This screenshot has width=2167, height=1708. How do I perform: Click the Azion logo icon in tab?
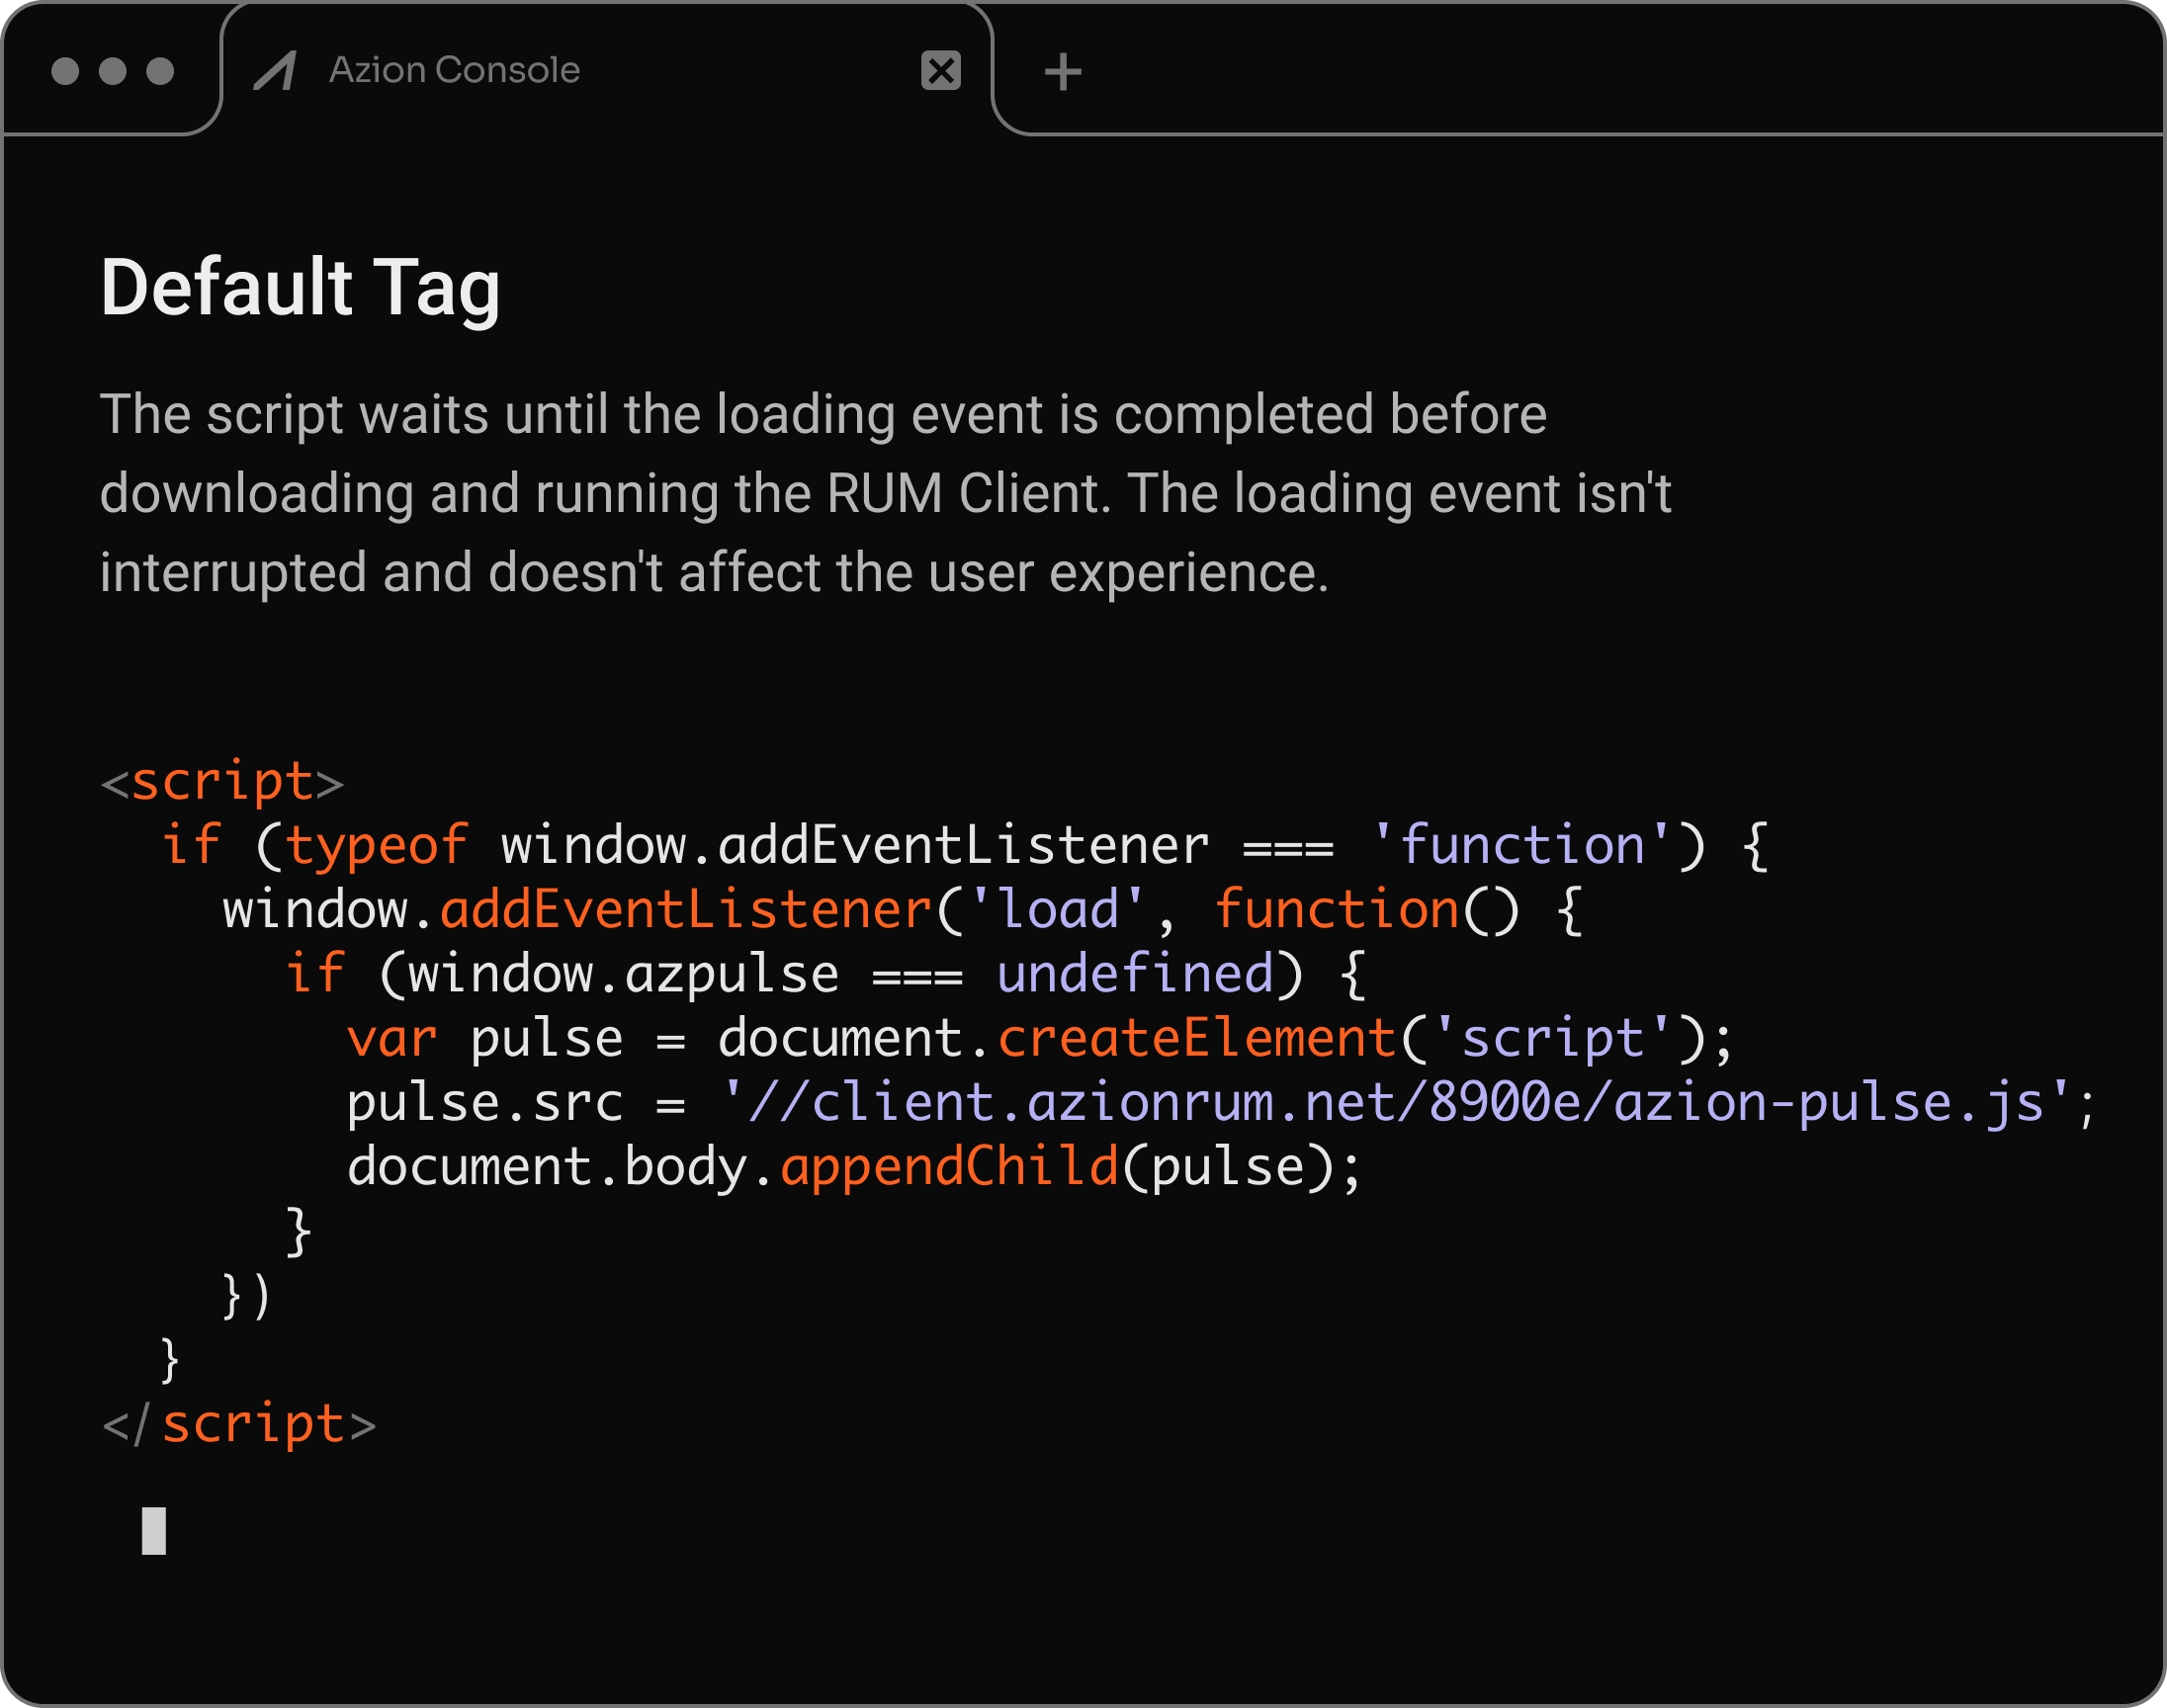(276, 71)
